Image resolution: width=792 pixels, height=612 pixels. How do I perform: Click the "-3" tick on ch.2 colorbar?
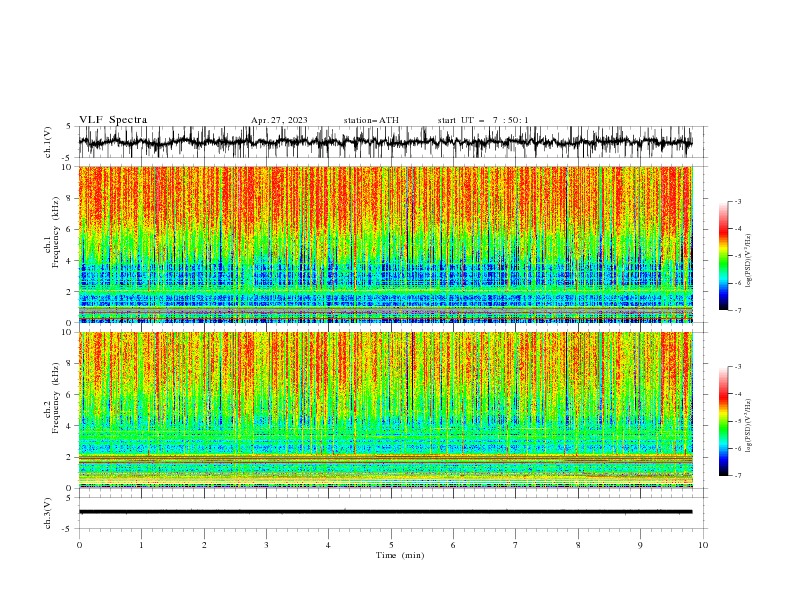pos(737,367)
